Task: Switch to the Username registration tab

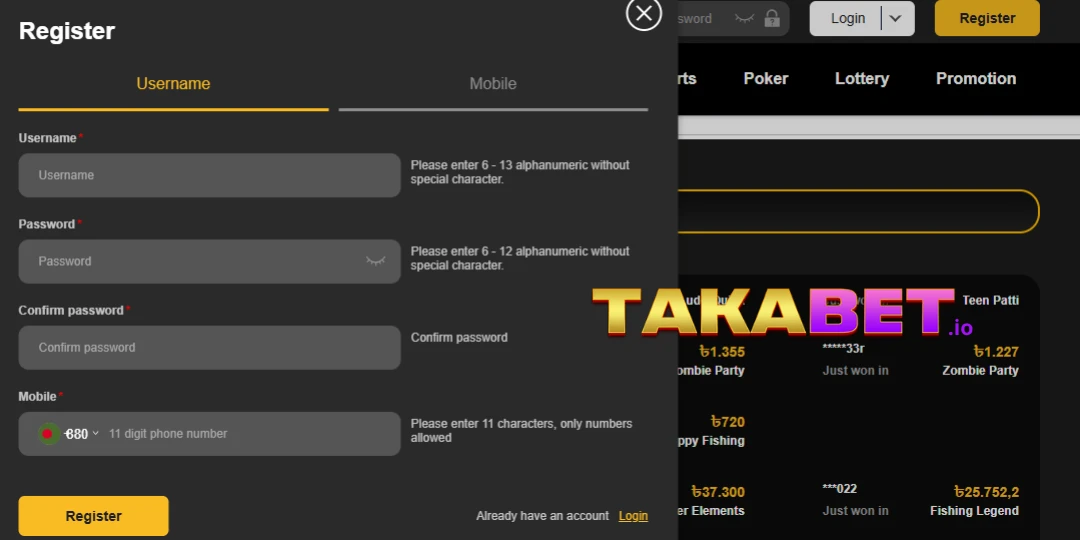Action: pos(173,84)
